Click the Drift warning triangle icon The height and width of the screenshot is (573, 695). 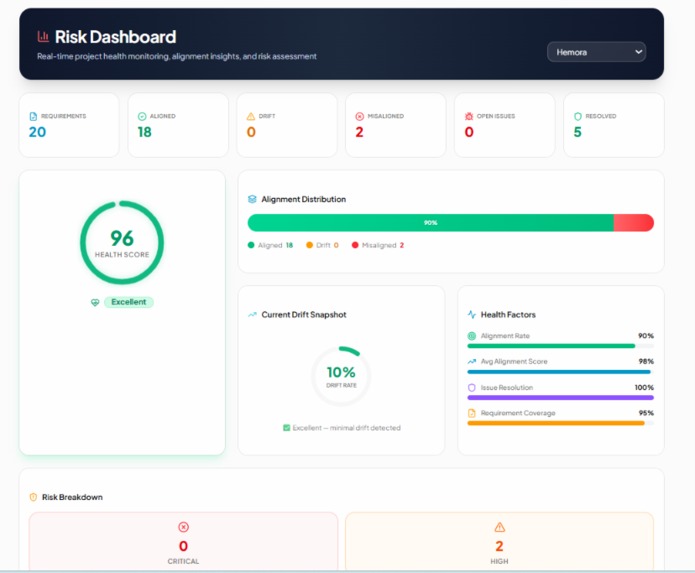pyautogui.click(x=251, y=116)
